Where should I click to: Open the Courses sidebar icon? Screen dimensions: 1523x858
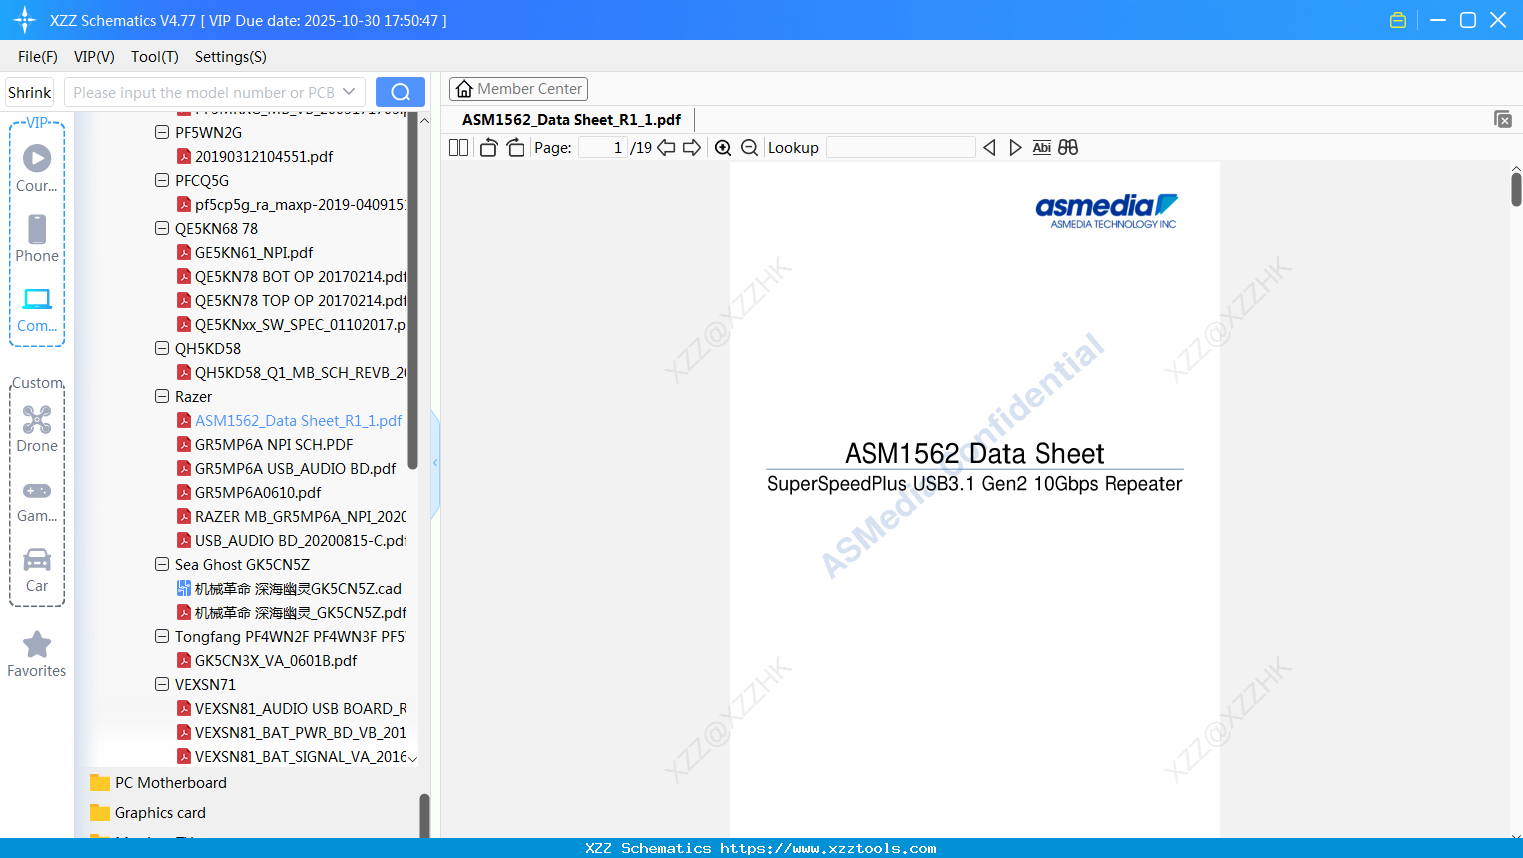pos(37,168)
